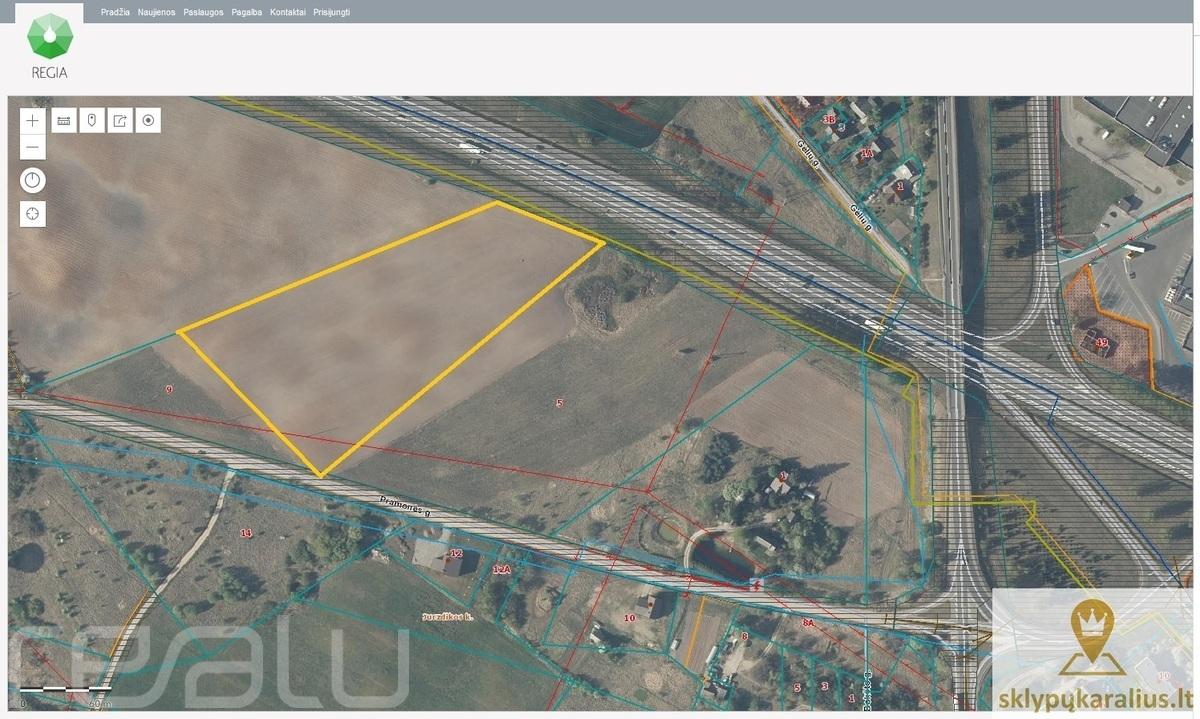
Task: Click house number 12 label
Action: (456, 553)
